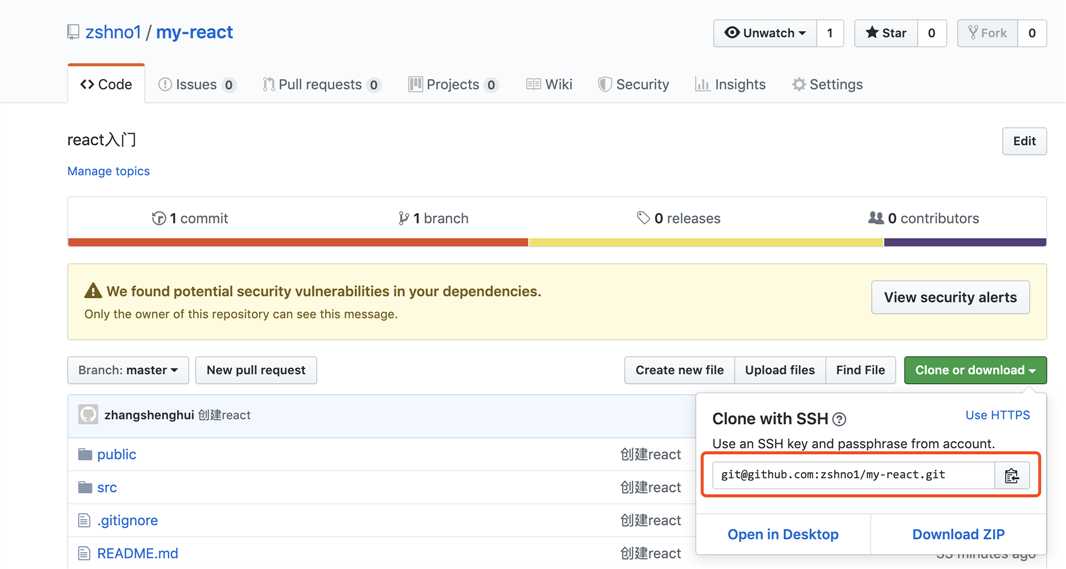Click the commit message in public row

click(x=650, y=454)
